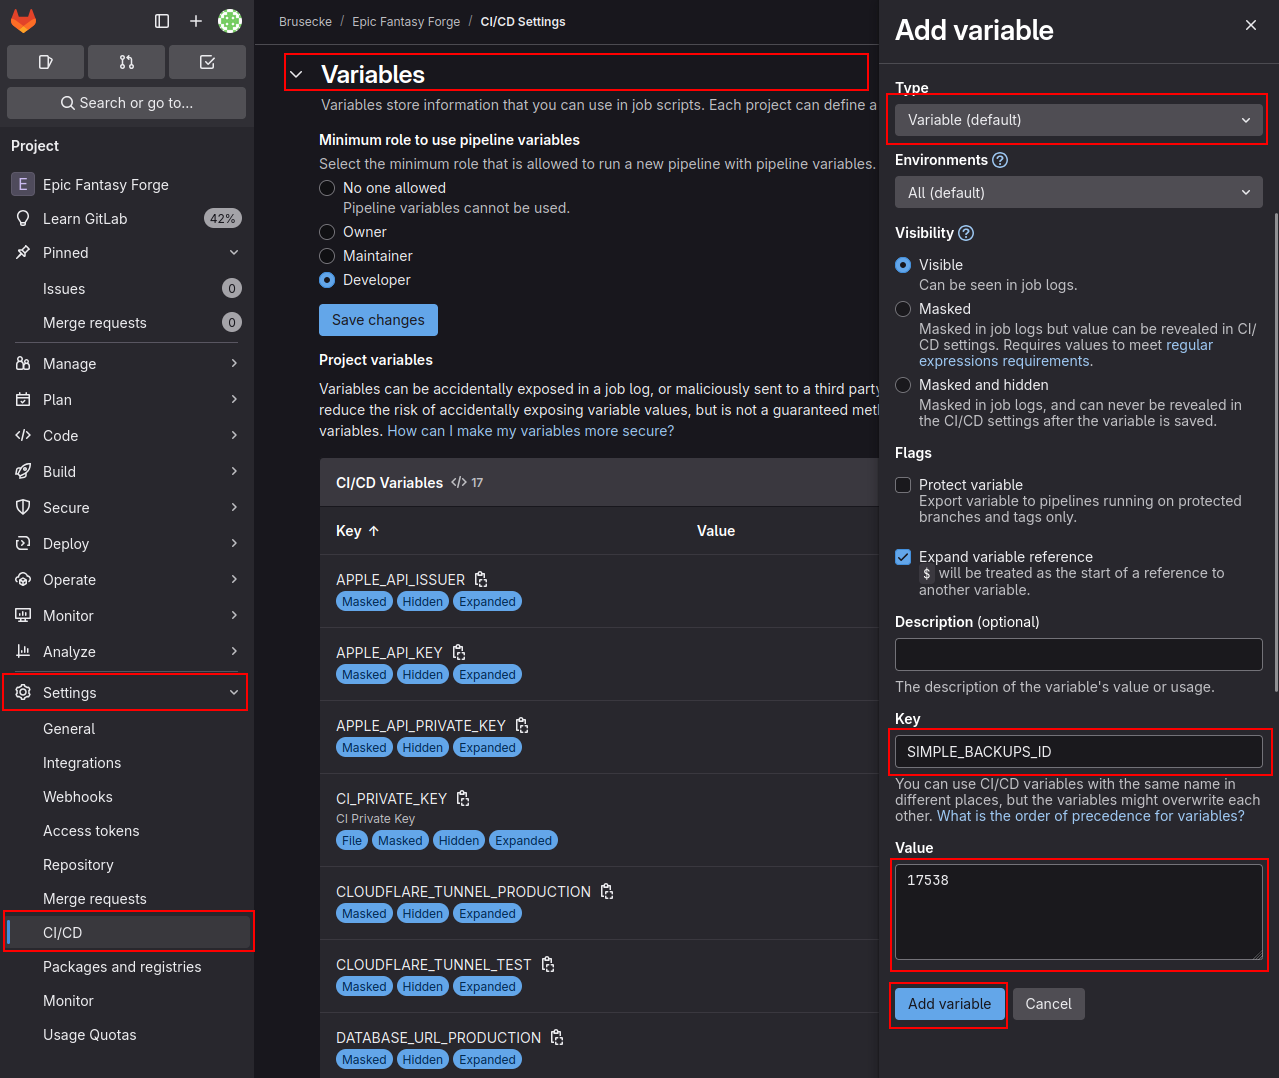Click the Cancel button
Image resolution: width=1279 pixels, height=1078 pixels.
(1048, 1004)
